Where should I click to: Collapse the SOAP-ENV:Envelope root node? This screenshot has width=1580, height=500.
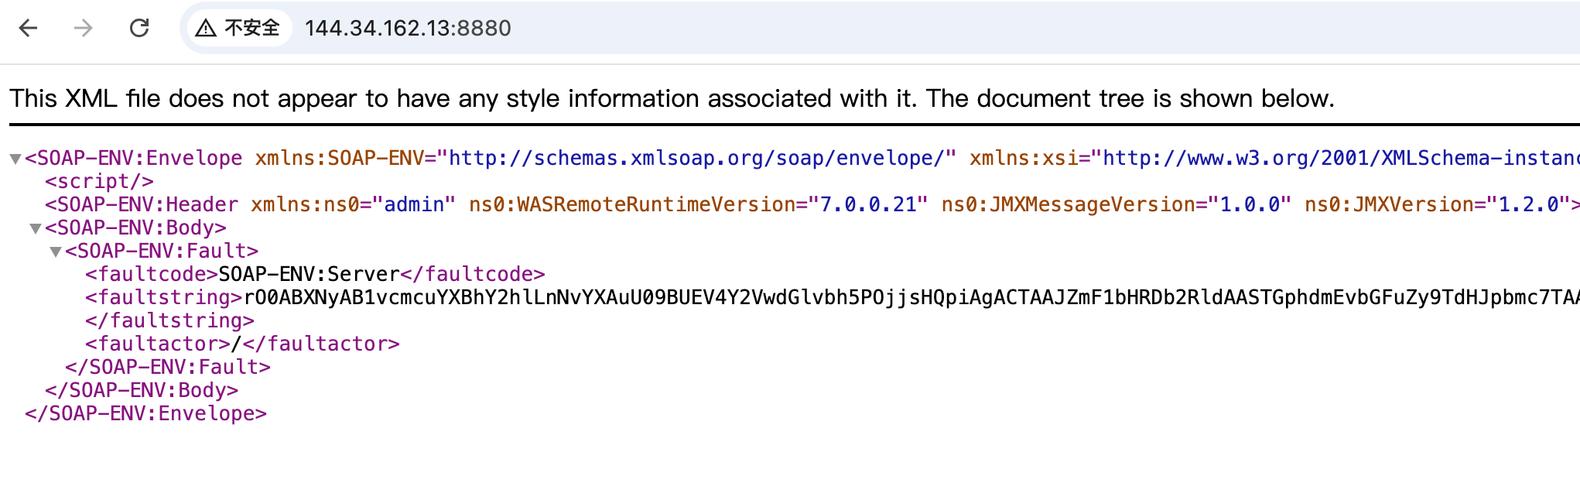15,159
